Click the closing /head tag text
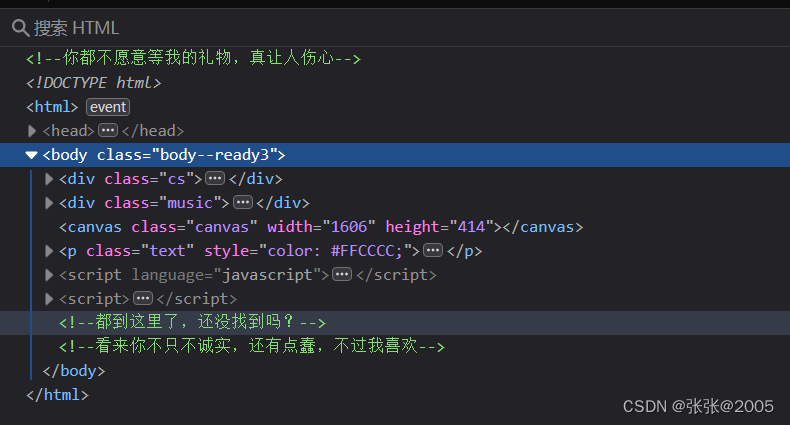Viewport: 790px width, 425px height. pos(153,131)
